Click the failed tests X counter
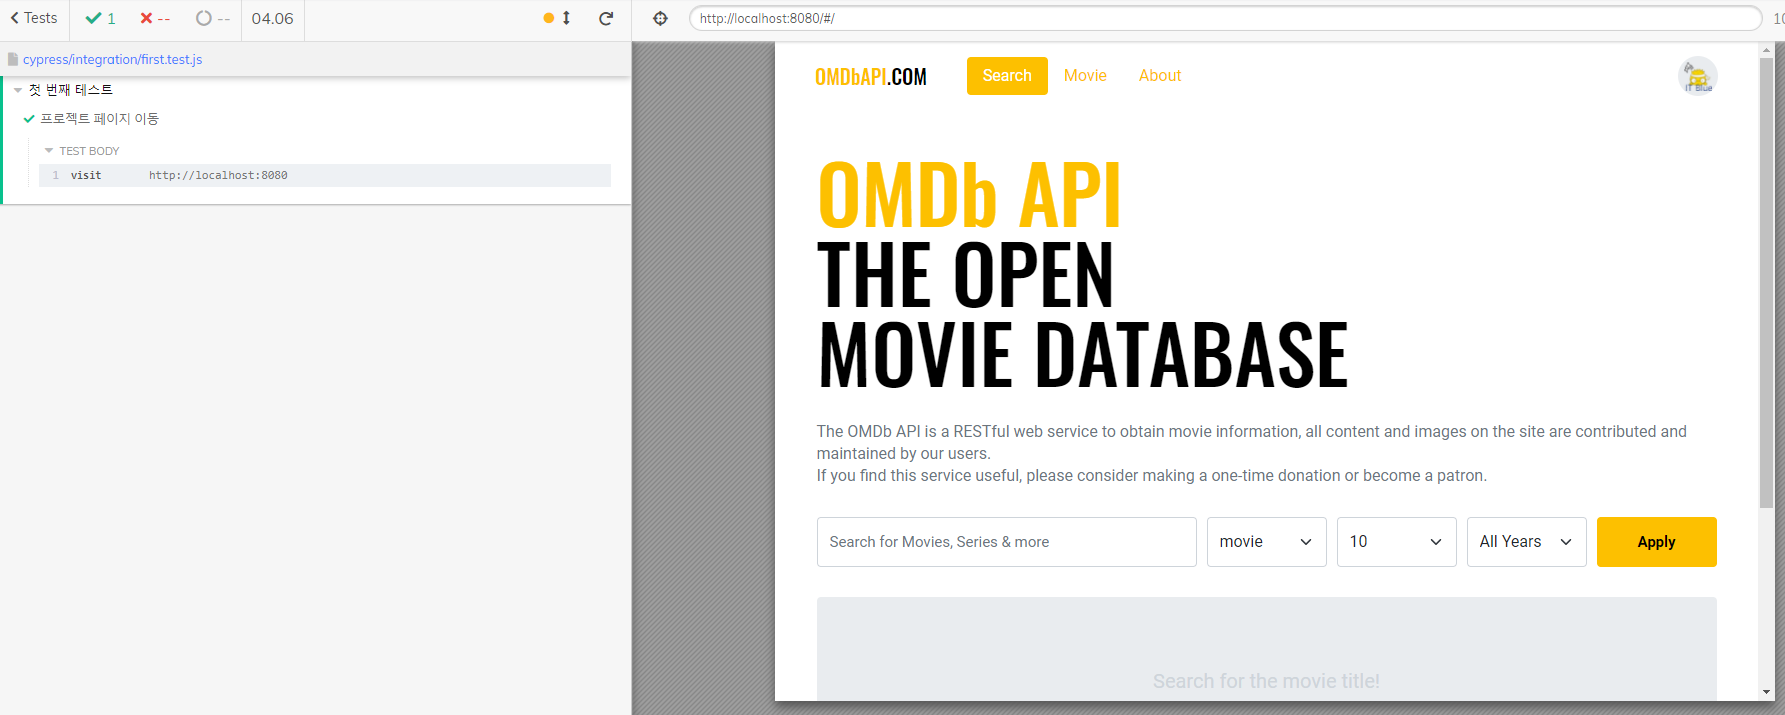 [x=155, y=18]
